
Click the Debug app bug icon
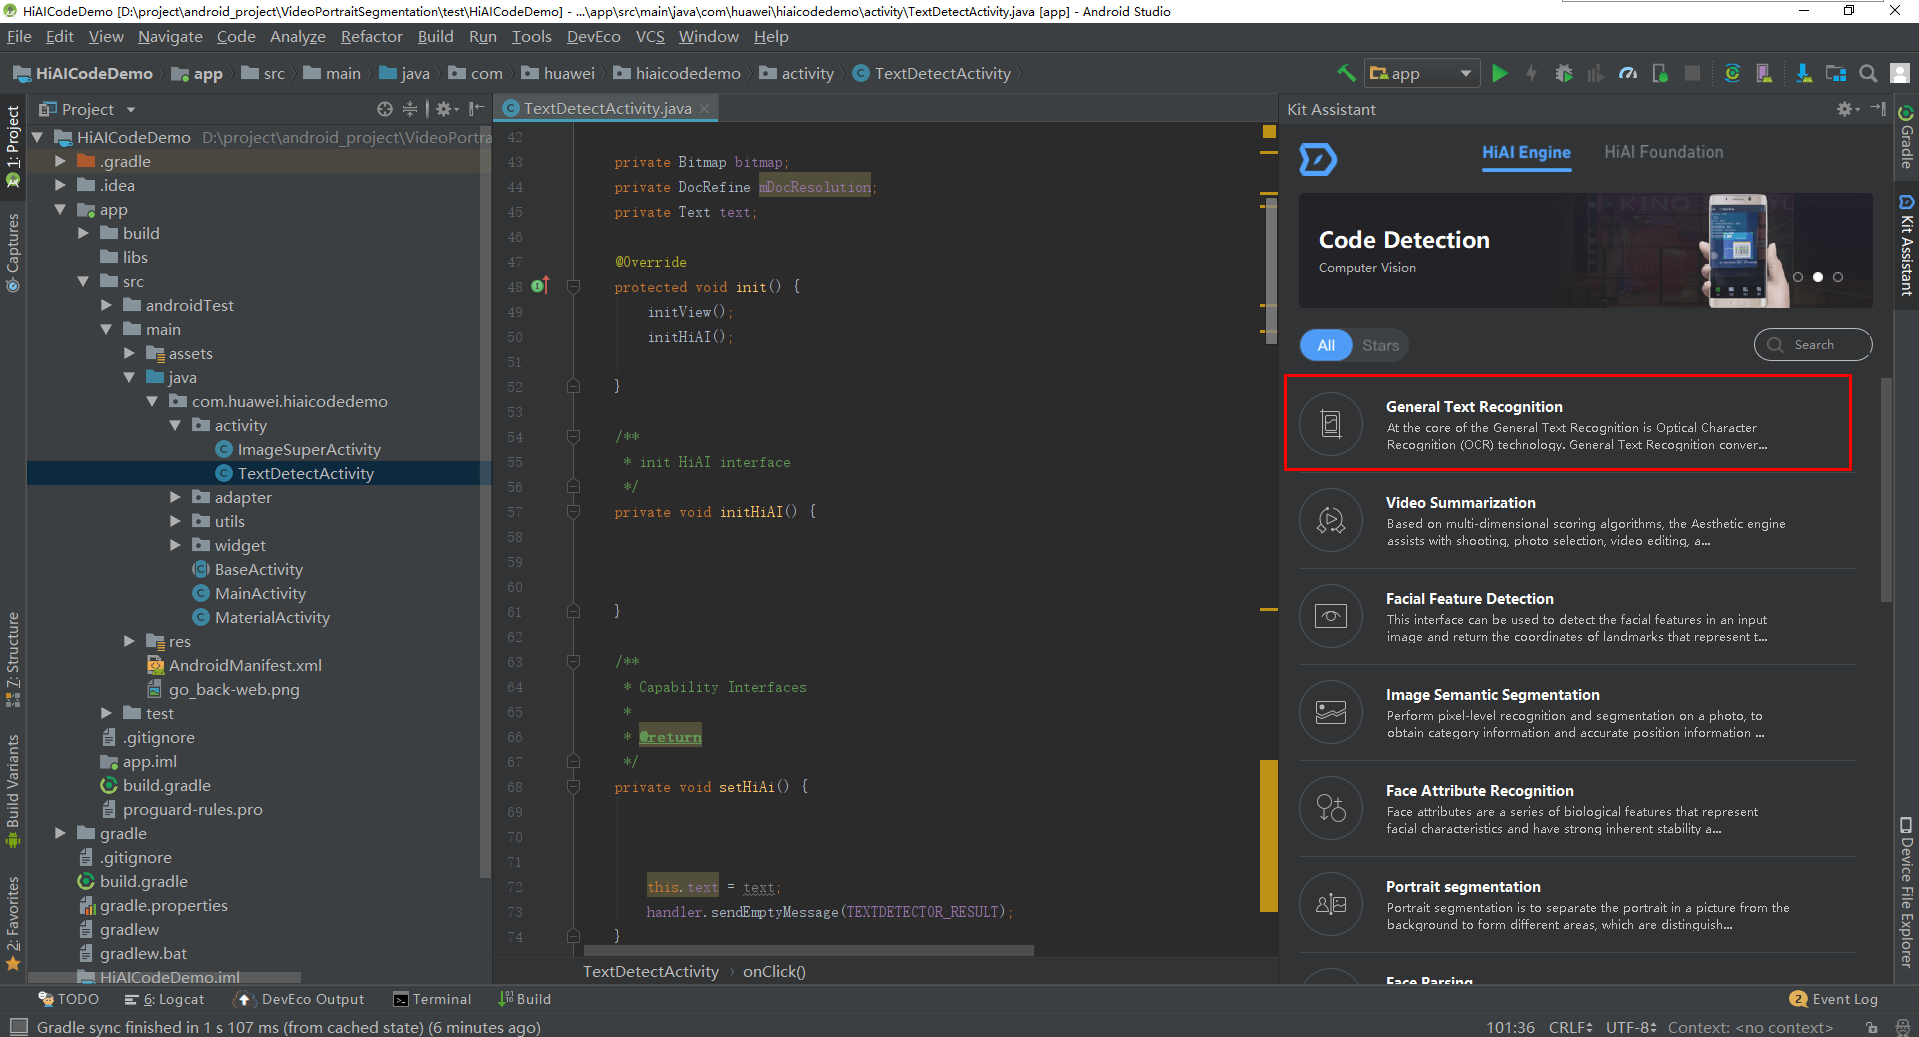[1564, 73]
